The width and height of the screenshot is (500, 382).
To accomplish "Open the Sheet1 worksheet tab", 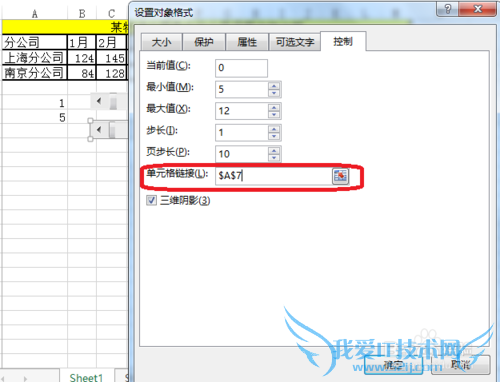I will (86, 377).
